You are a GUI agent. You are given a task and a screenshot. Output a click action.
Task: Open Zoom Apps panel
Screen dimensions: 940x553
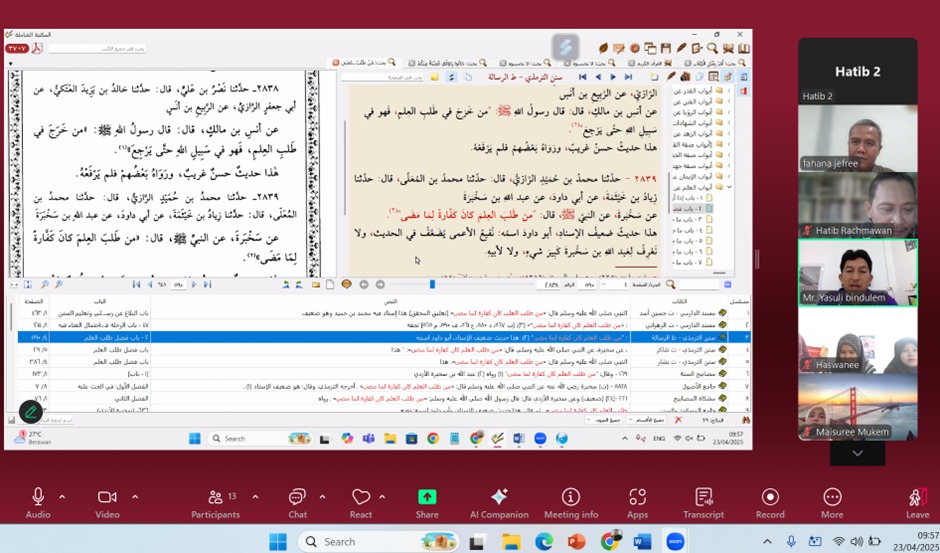click(x=637, y=503)
